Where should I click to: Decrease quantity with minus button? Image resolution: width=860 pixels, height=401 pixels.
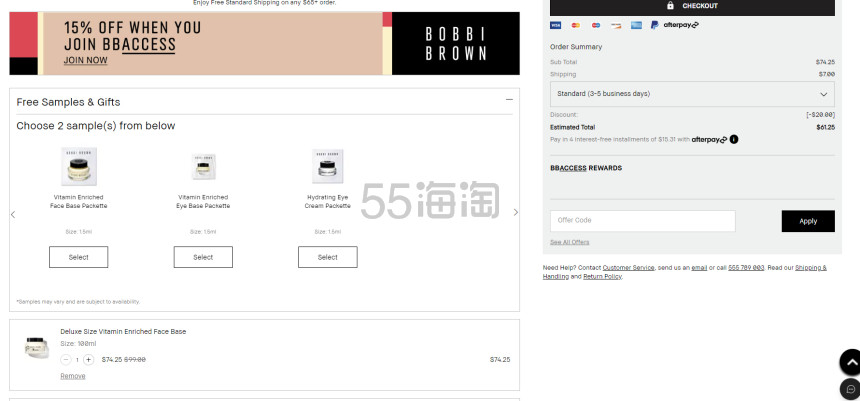point(66,360)
